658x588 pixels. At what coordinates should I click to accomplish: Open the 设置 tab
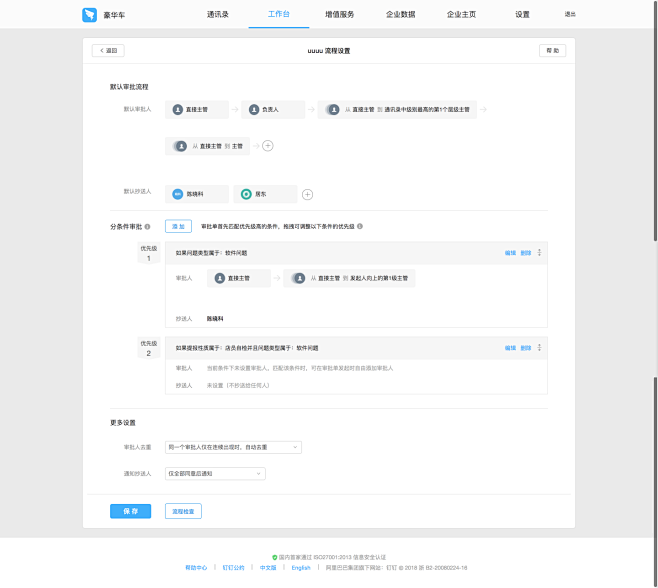(x=522, y=14)
